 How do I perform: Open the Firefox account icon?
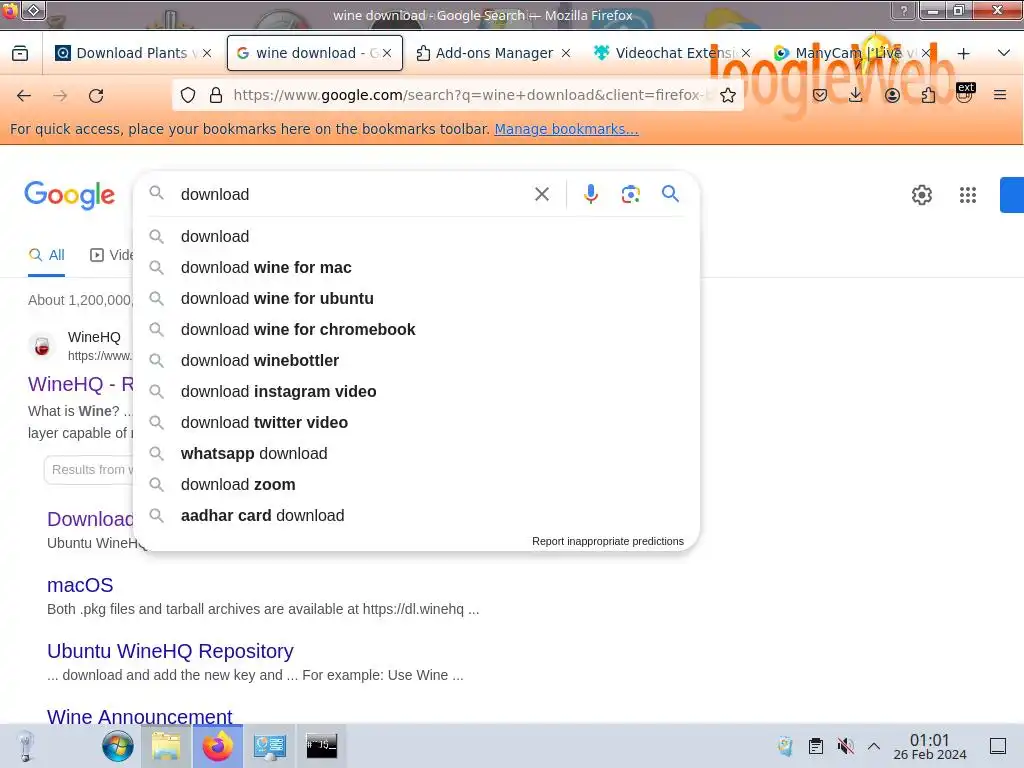892,95
